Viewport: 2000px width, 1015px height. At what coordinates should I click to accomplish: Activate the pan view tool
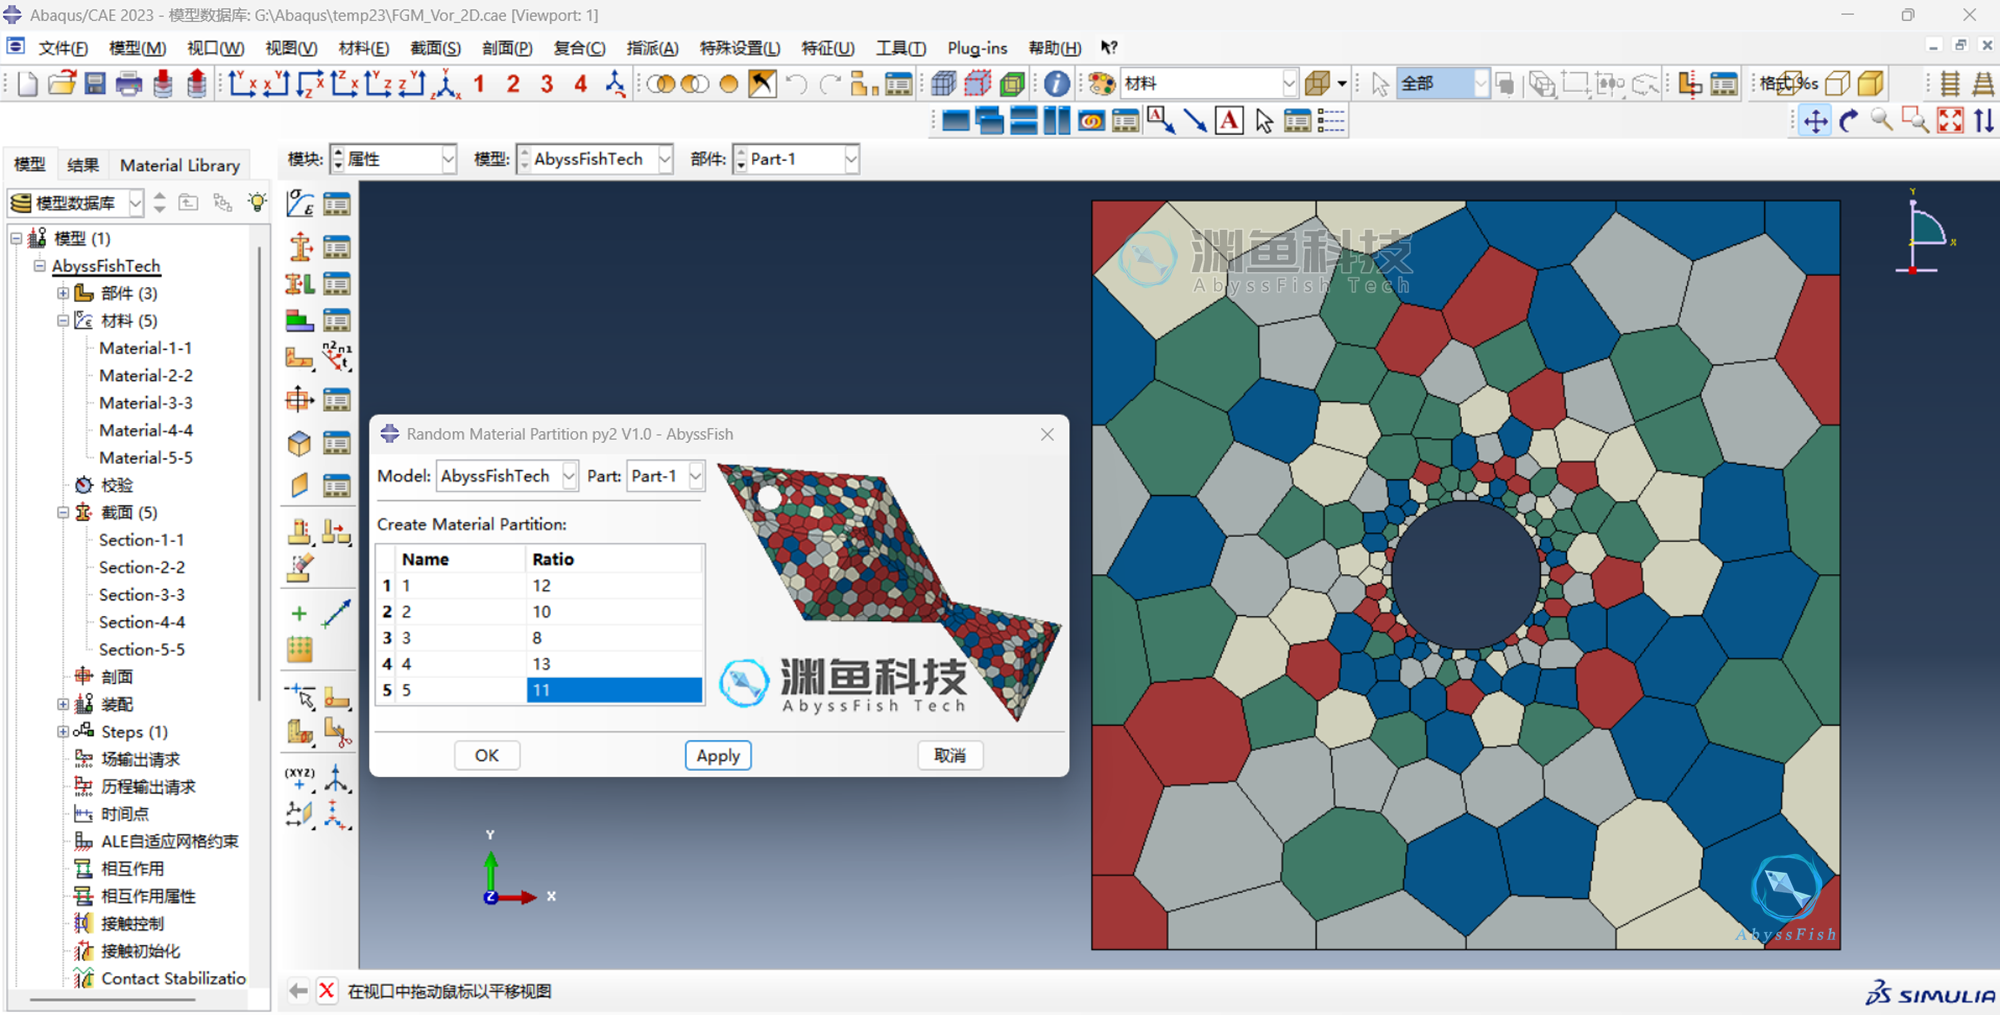click(1815, 121)
